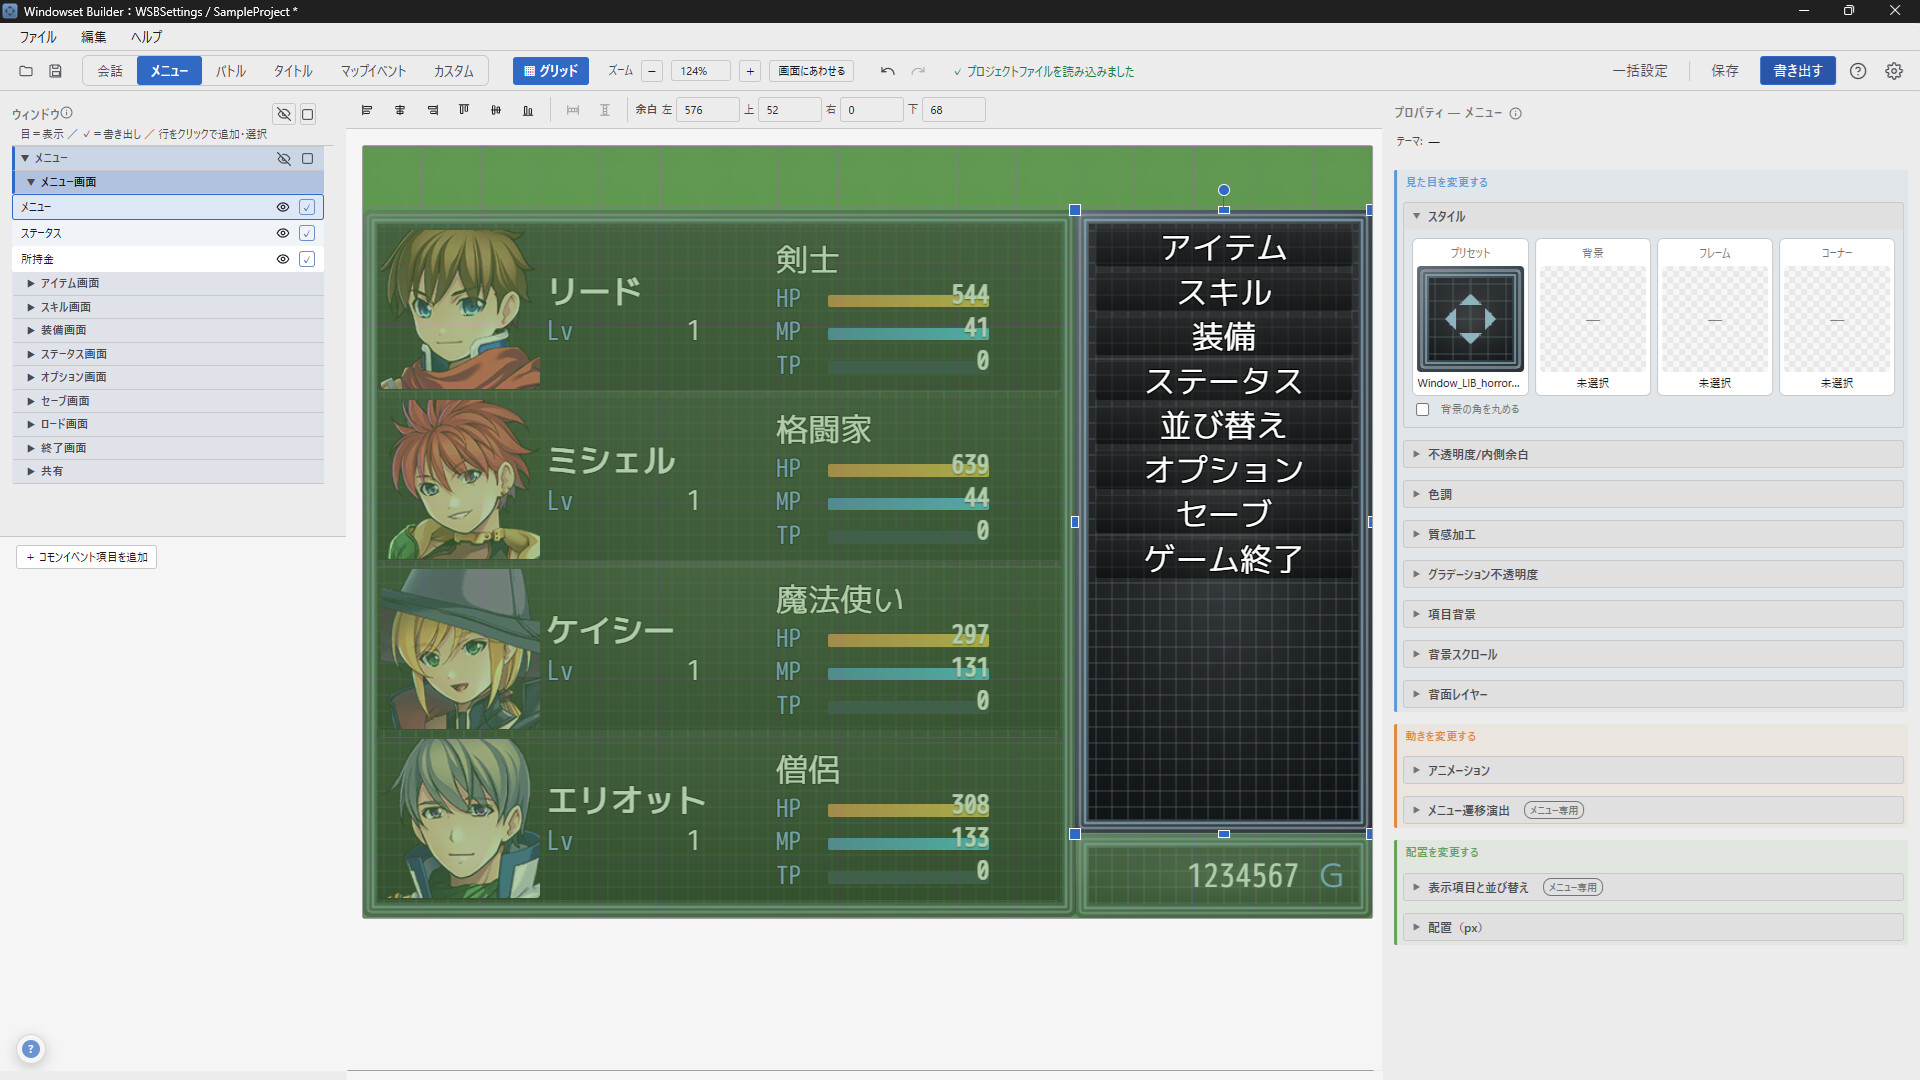
Task: Click the align horizontal center icon
Action: pos(400,110)
